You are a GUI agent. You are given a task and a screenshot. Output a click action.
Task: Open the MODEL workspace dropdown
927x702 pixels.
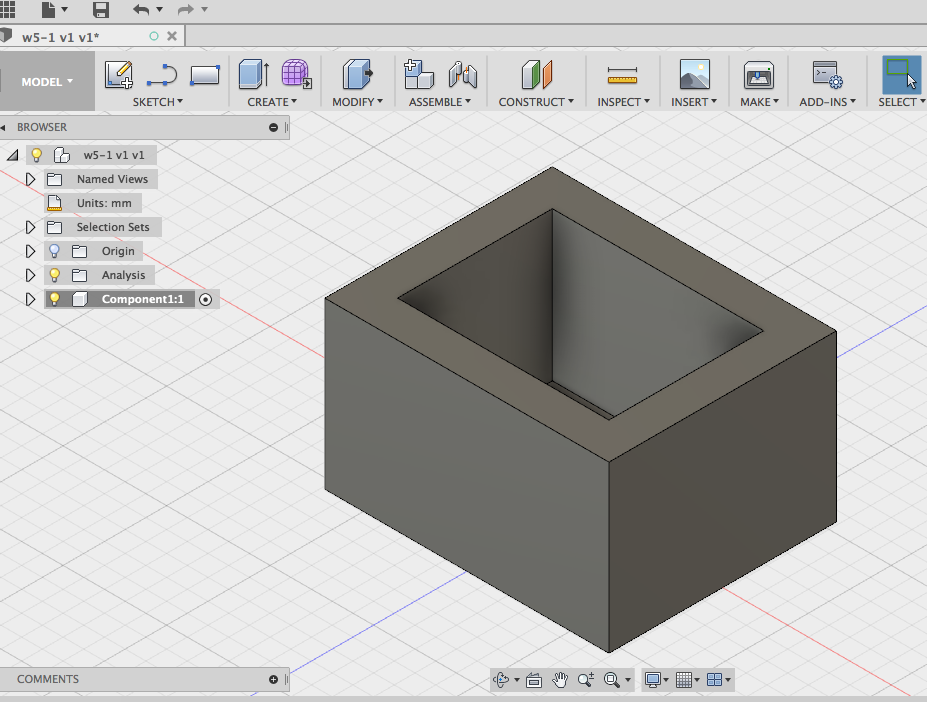pos(47,82)
